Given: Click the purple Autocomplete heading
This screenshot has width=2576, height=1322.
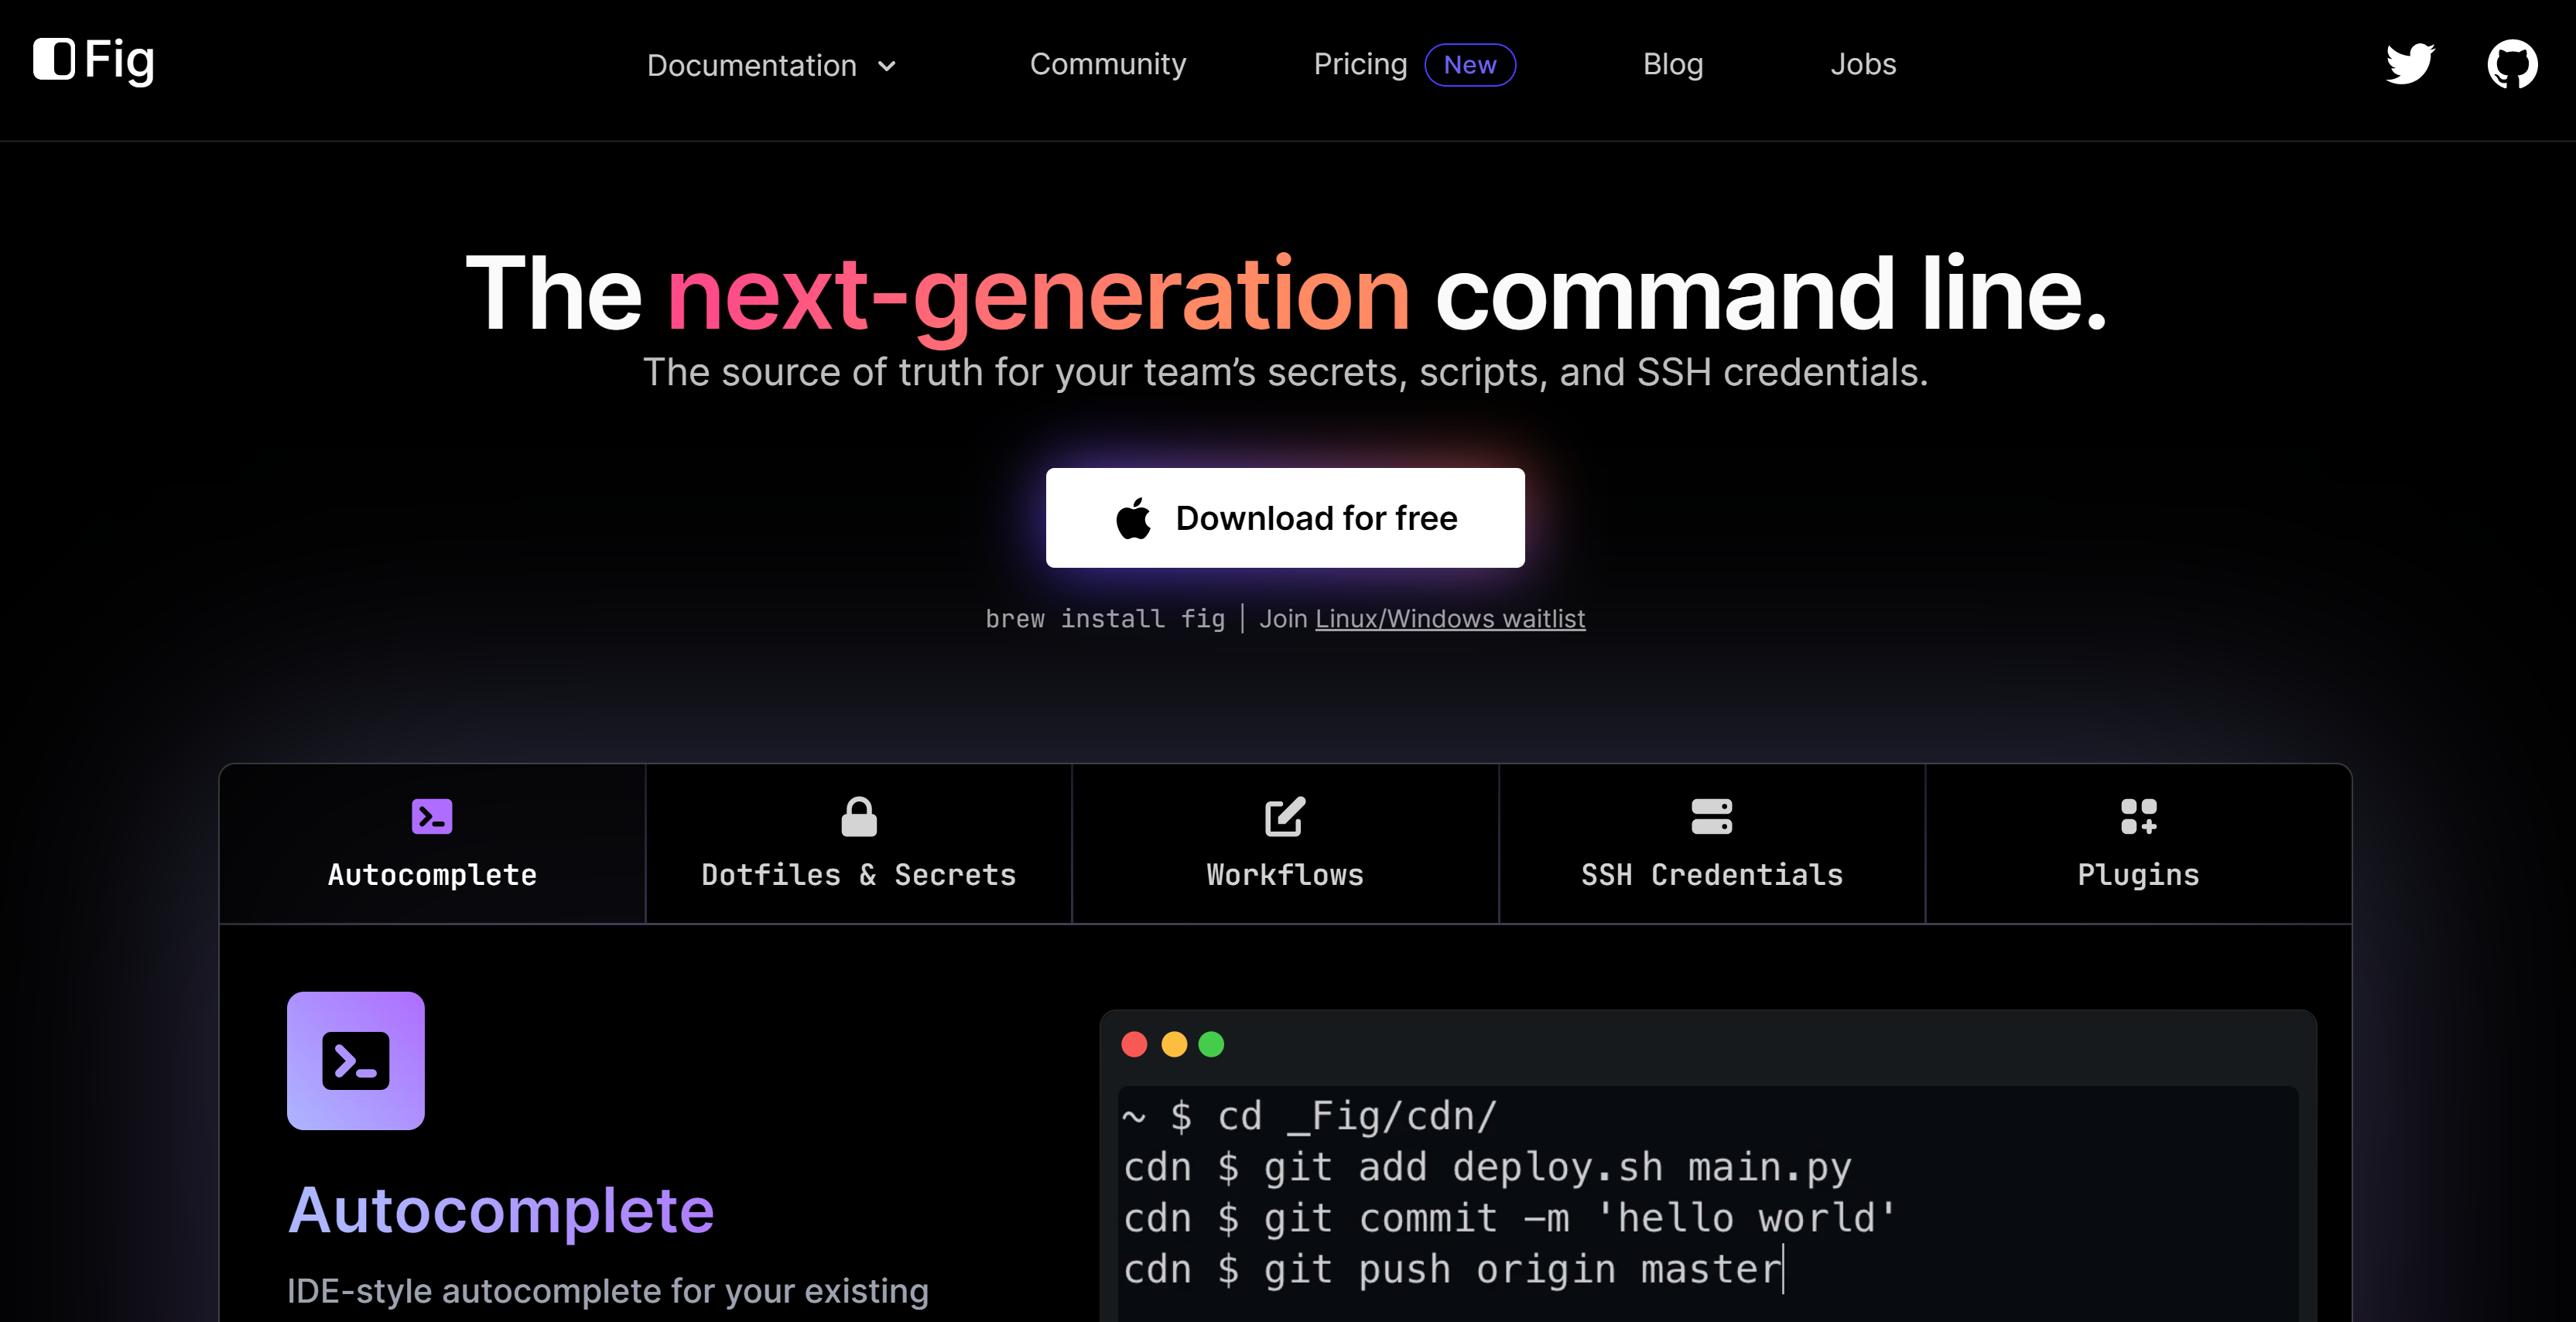Looking at the screenshot, I should (x=501, y=1211).
